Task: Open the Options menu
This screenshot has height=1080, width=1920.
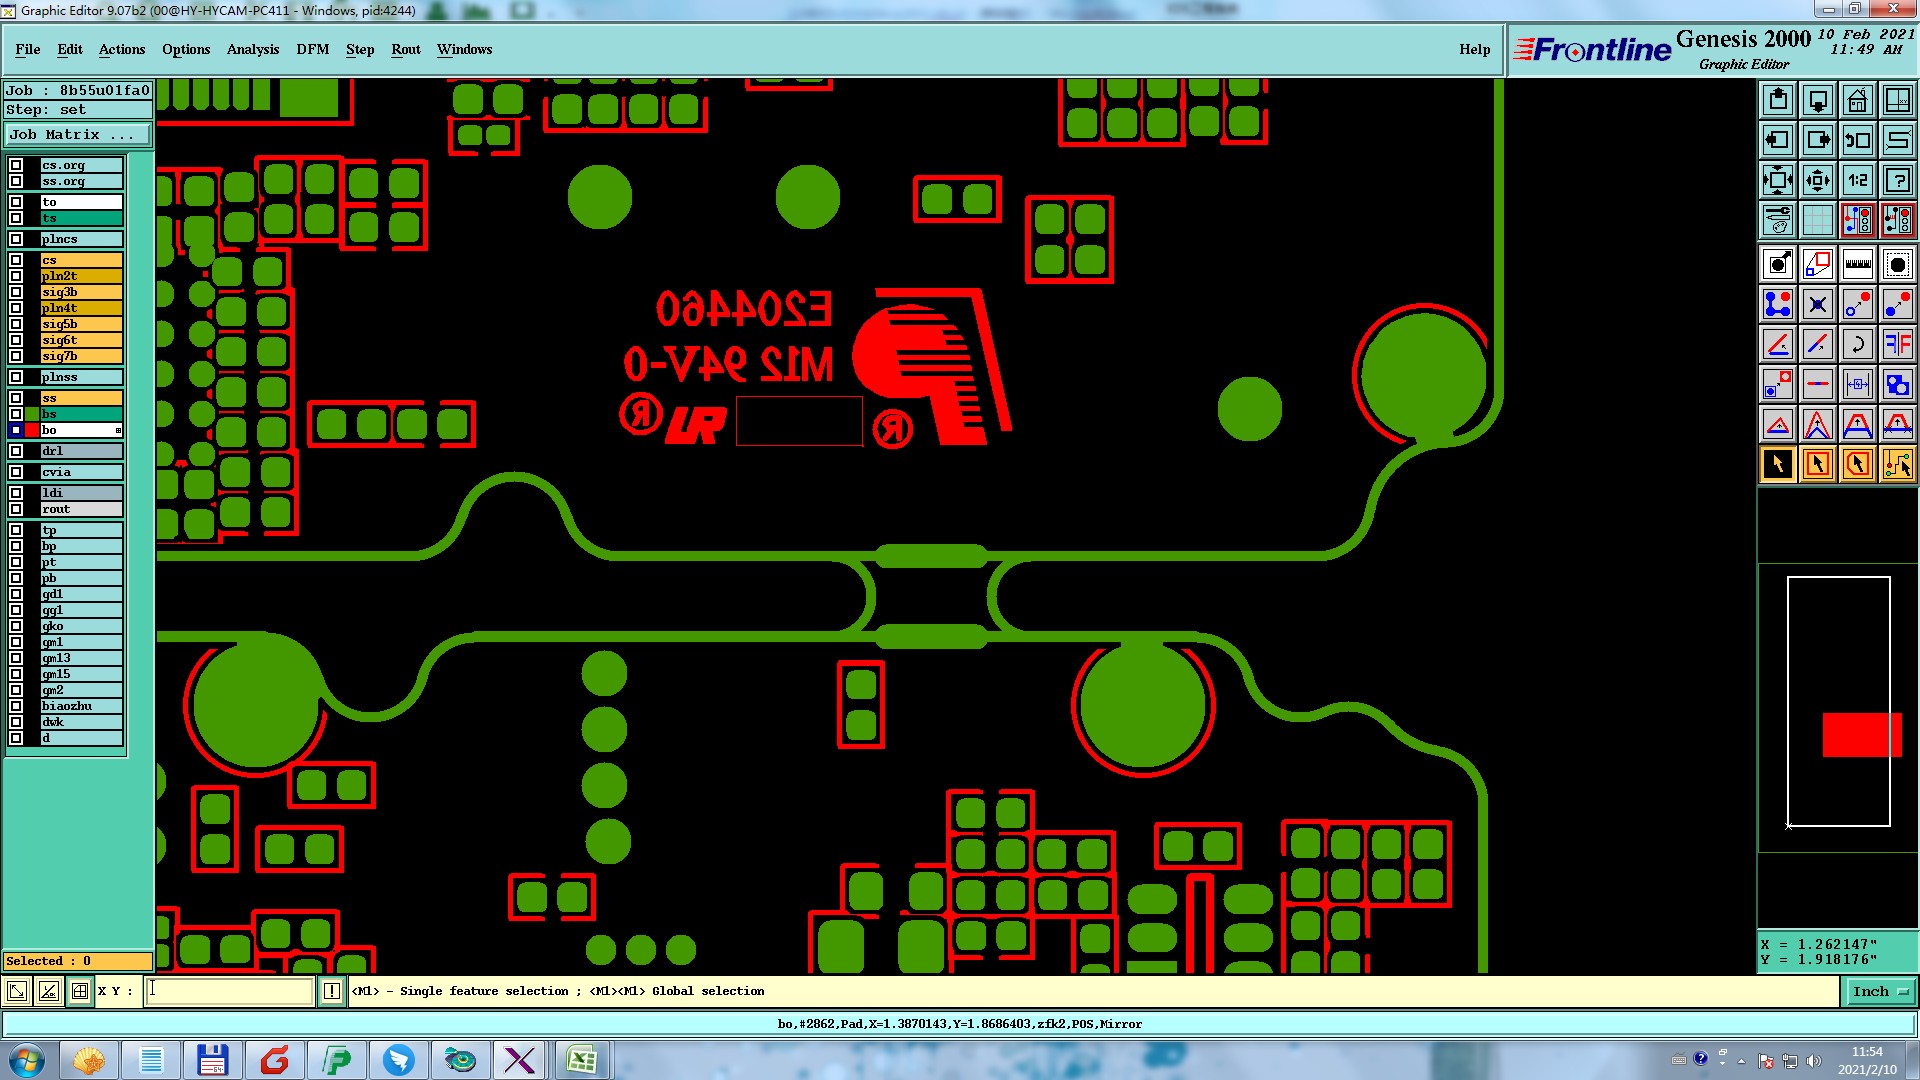Action: coord(186,49)
